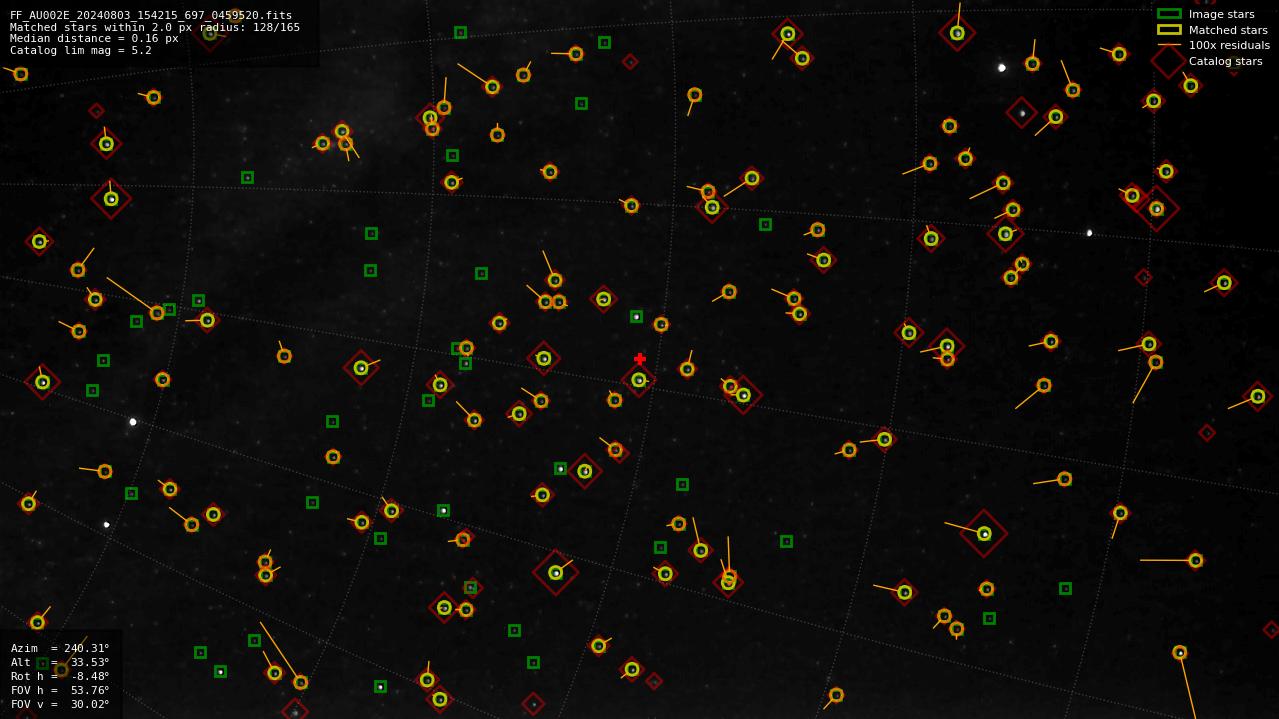Click the red diamond Catalog stars legend symbol
Screen dimensions: 1279x719
(1168, 61)
